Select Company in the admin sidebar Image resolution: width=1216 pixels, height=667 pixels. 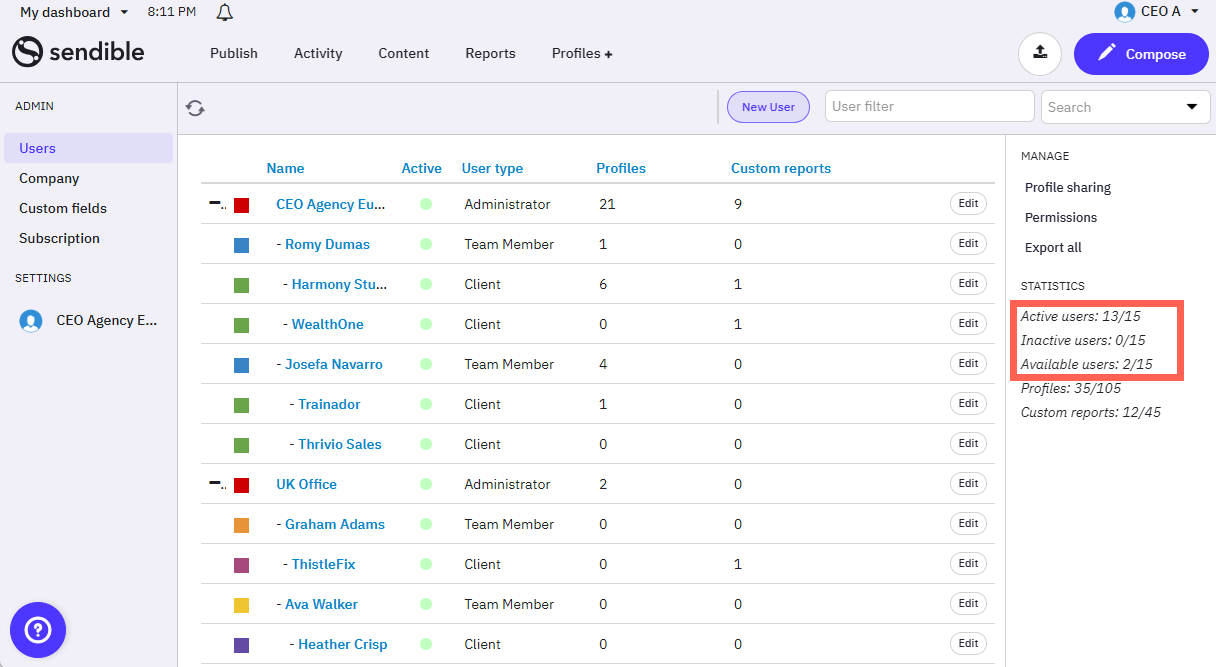click(49, 178)
